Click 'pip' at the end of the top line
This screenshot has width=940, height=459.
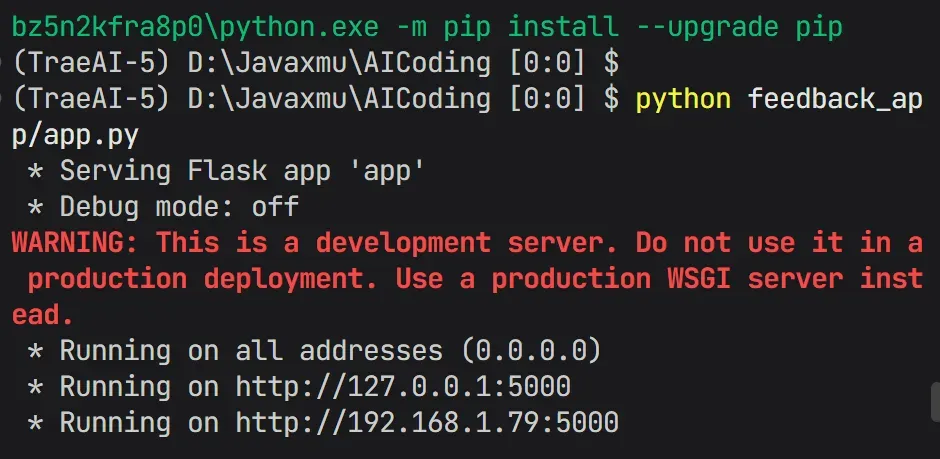(x=819, y=27)
